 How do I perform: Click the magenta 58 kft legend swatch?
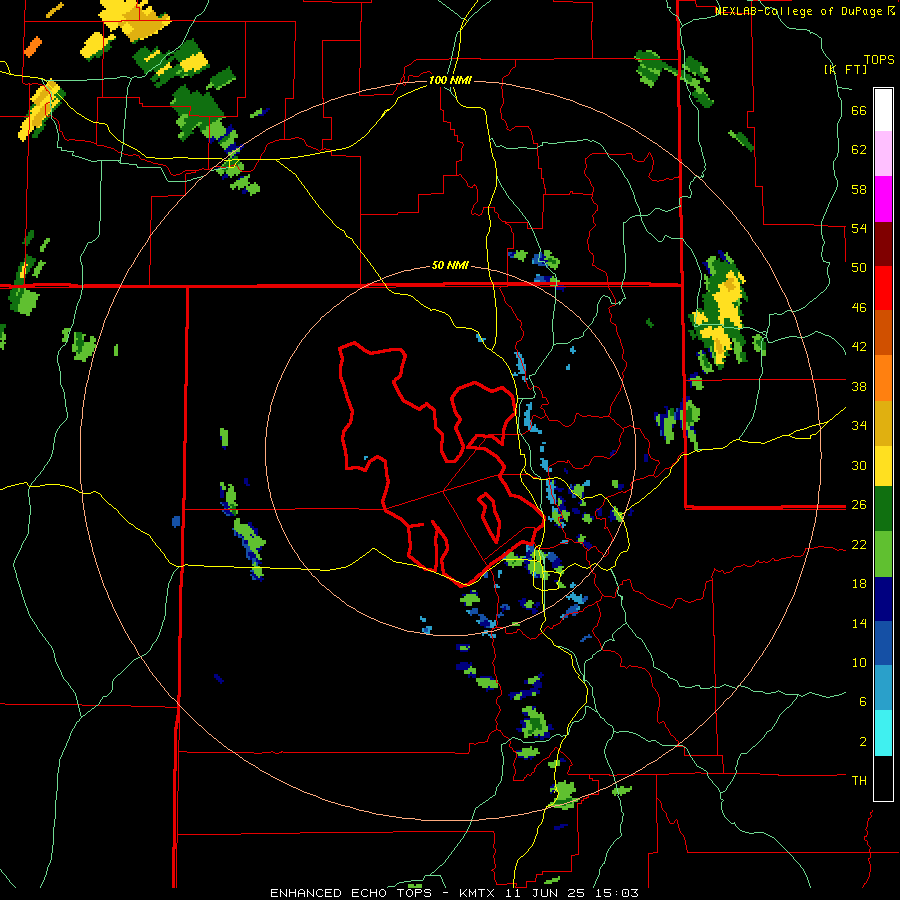pos(883,199)
